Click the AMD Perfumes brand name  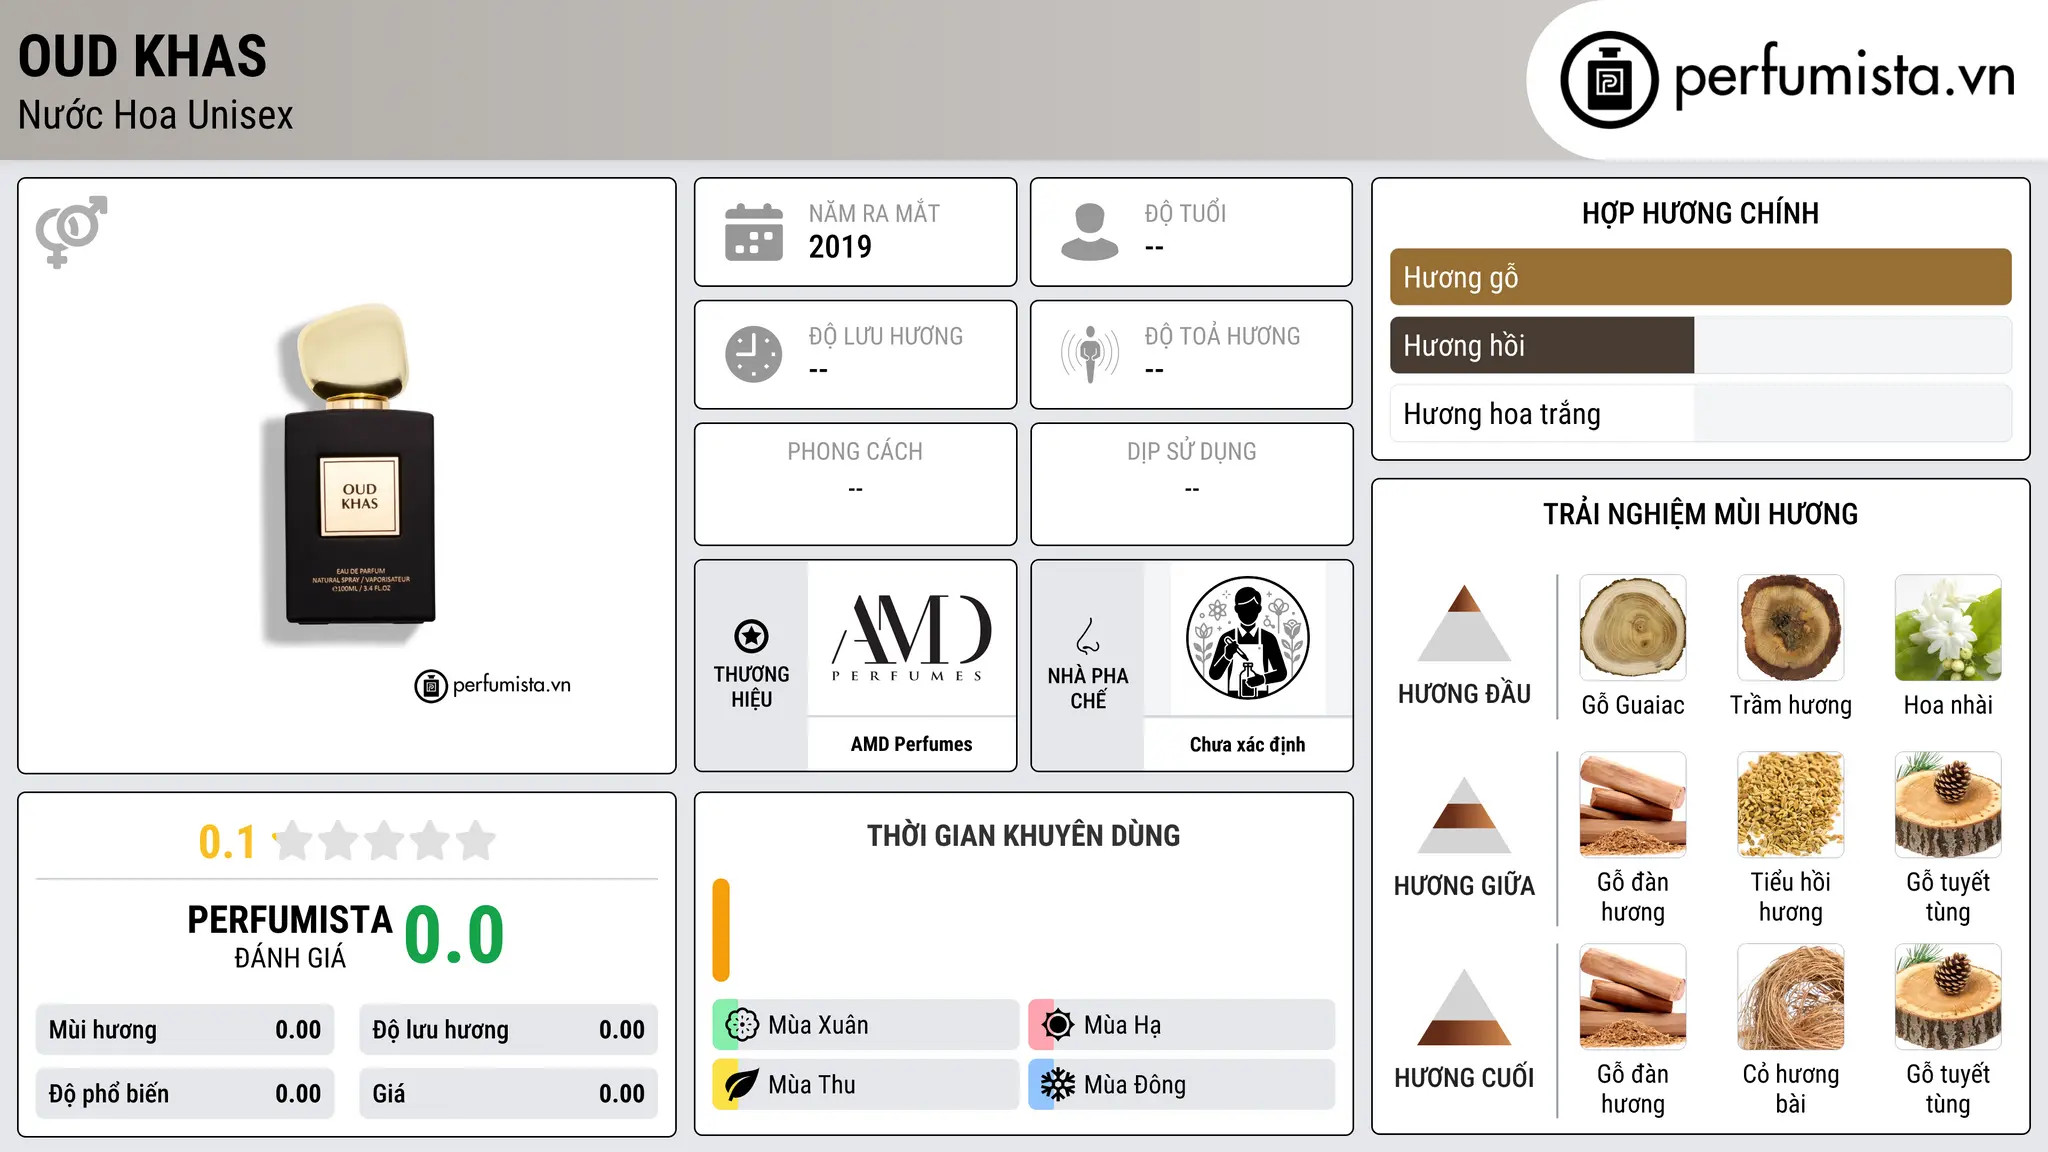[911, 744]
